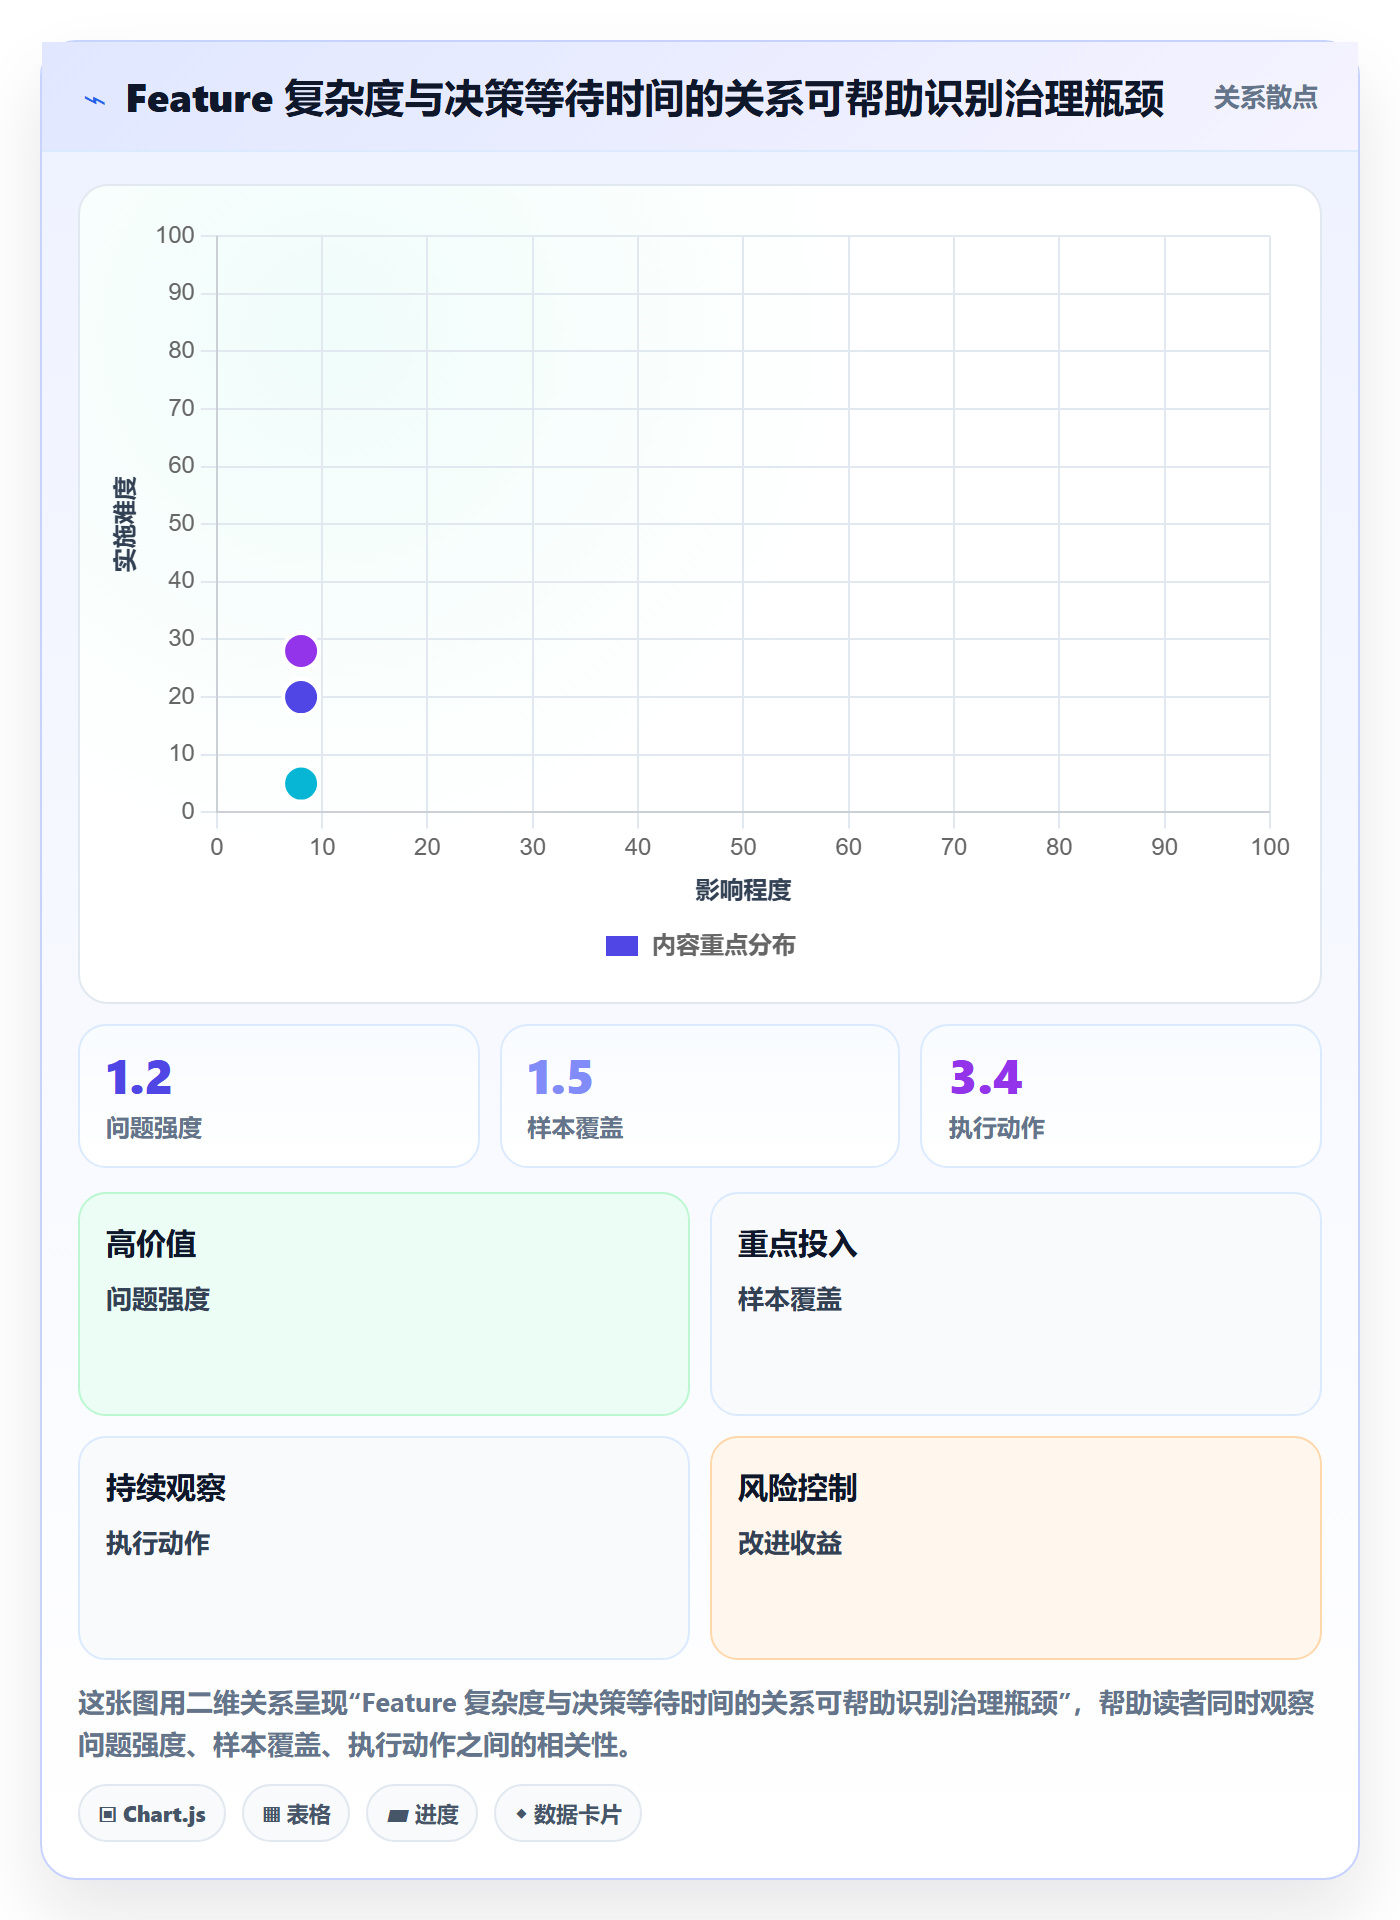This screenshot has height=1920, width=1400.
Task: Click the description paragraph starting 这张图用二维关系
Action: coord(697,1724)
